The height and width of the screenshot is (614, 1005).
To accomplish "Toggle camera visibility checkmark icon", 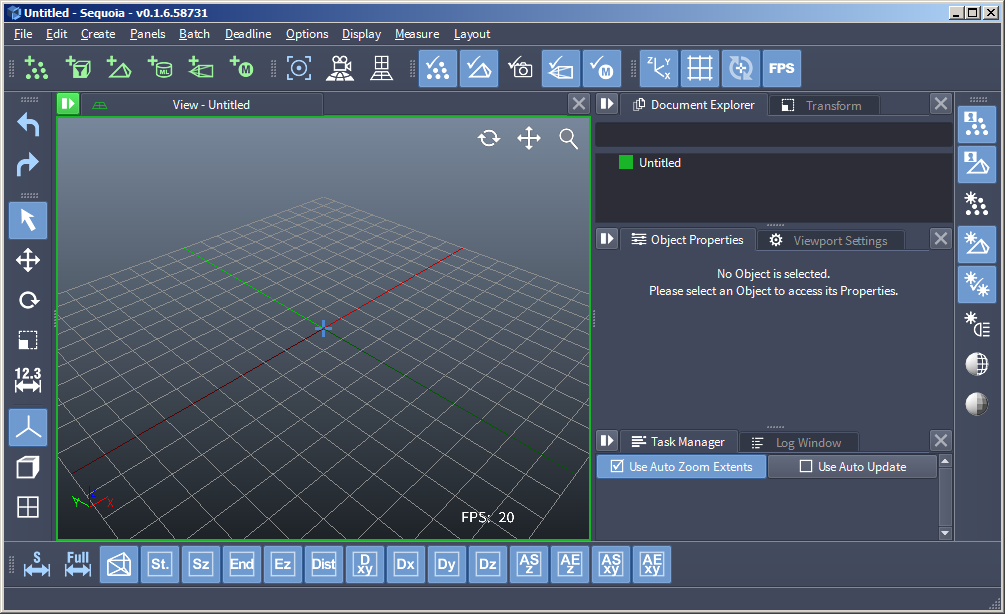I will pyautogui.click(x=520, y=68).
